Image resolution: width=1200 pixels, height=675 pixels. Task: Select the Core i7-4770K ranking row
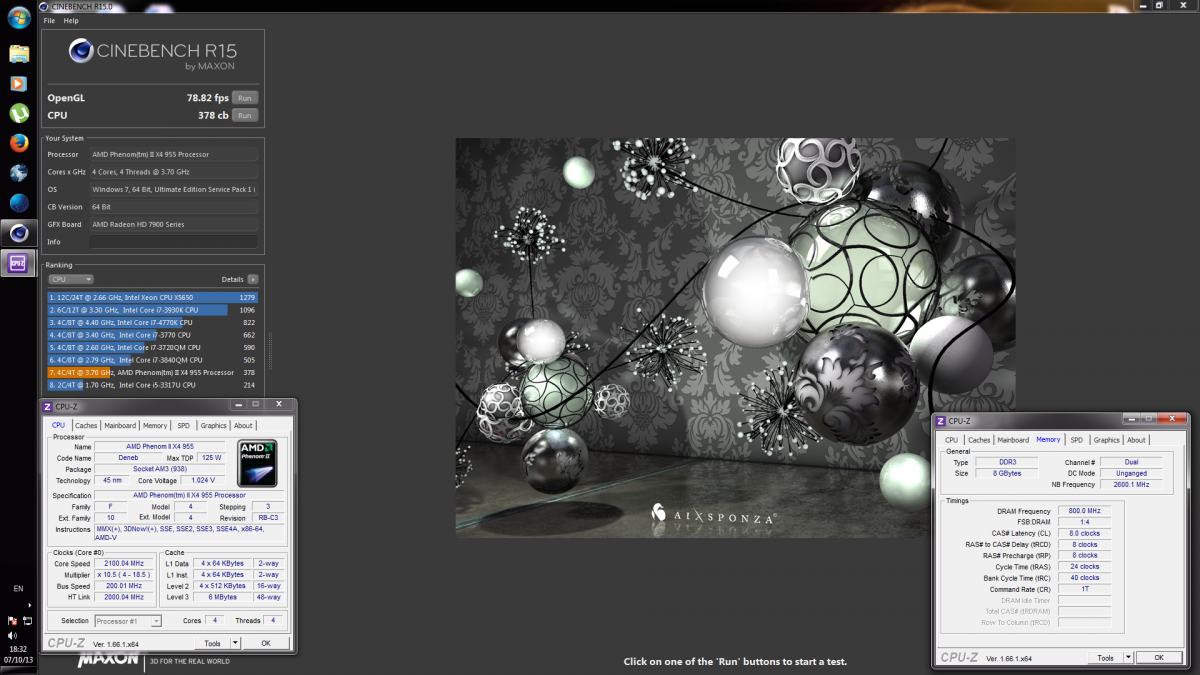pos(153,323)
